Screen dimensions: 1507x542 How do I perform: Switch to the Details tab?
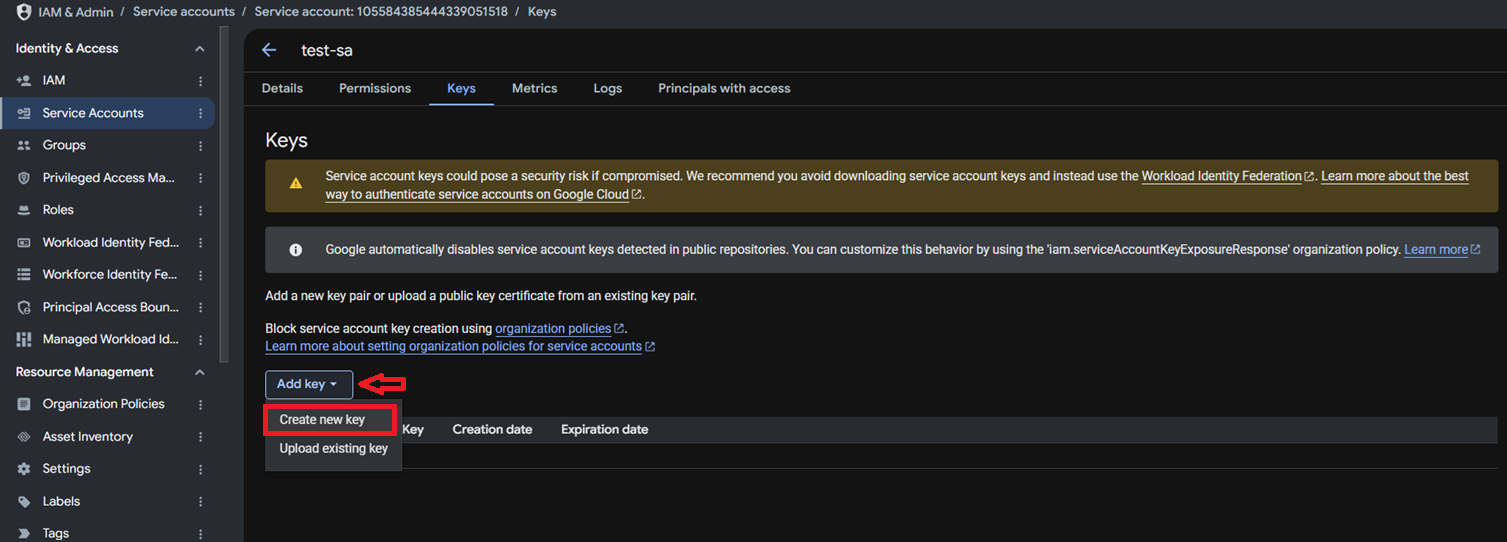[x=282, y=88]
